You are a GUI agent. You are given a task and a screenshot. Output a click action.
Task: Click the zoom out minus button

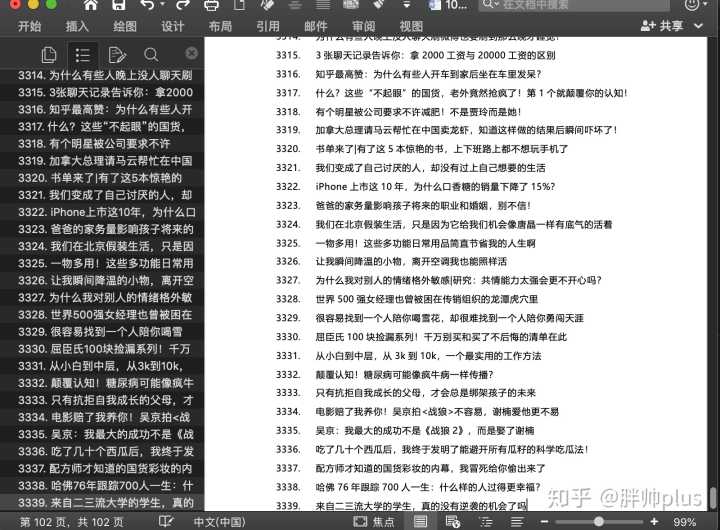[545, 522]
